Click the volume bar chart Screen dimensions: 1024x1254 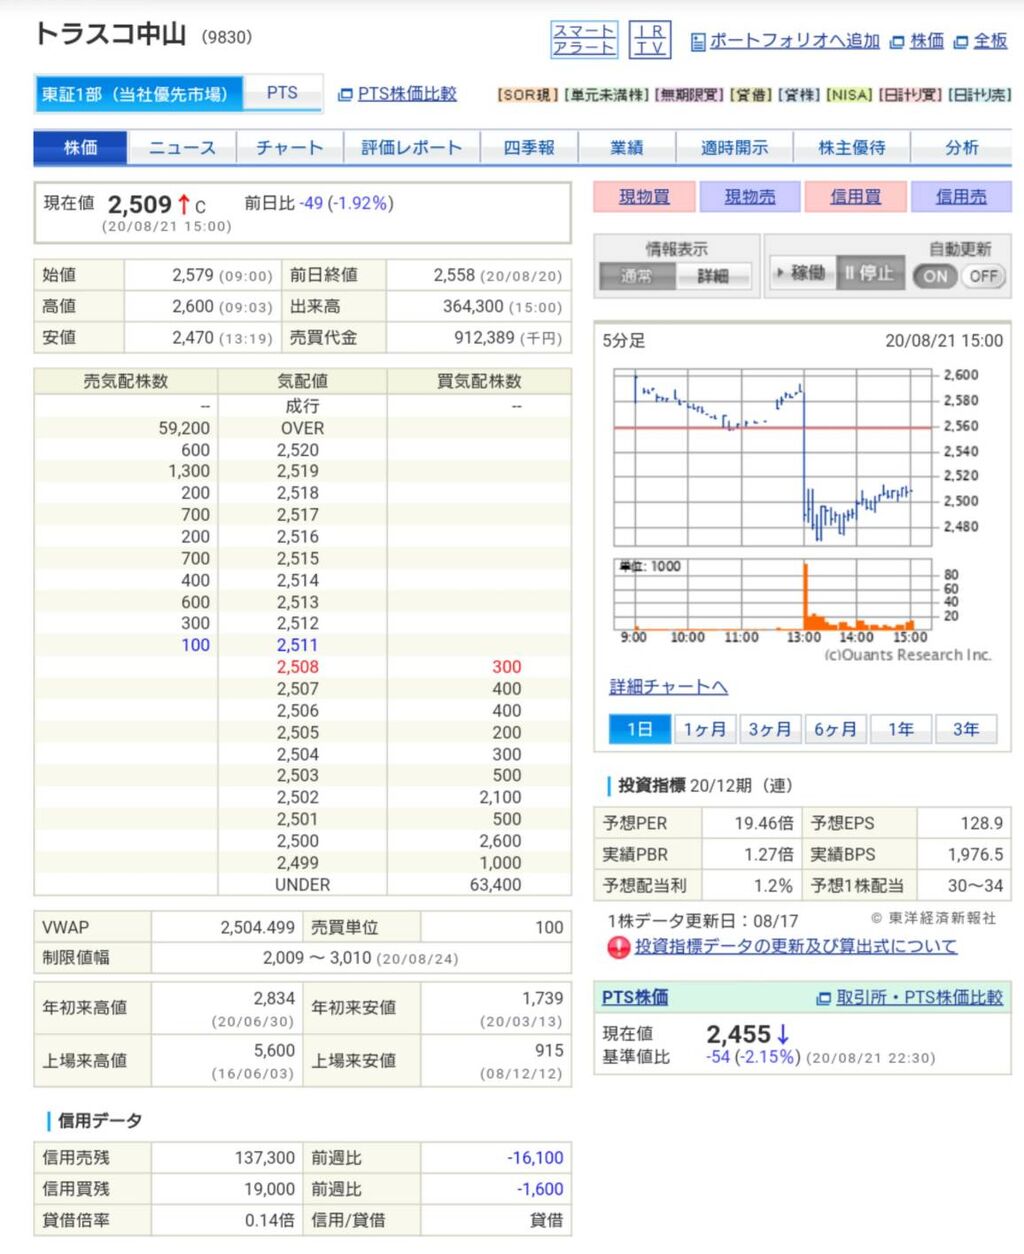pos(775,597)
